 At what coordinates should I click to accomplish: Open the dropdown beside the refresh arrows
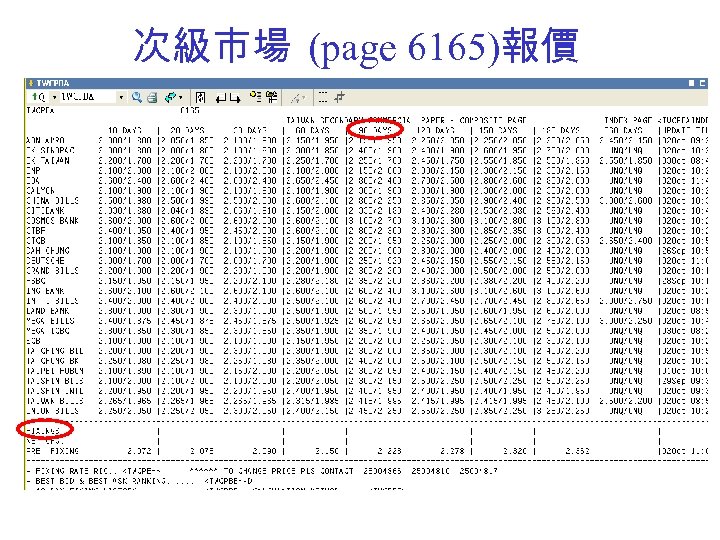[x=181, y=98]
